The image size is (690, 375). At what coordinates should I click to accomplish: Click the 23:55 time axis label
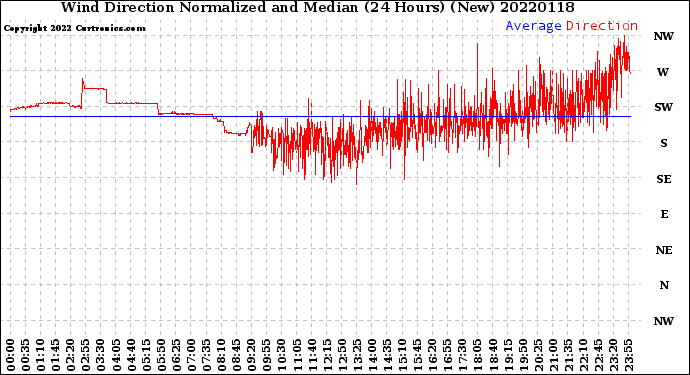pyautogui.click(x=628, y=355)
